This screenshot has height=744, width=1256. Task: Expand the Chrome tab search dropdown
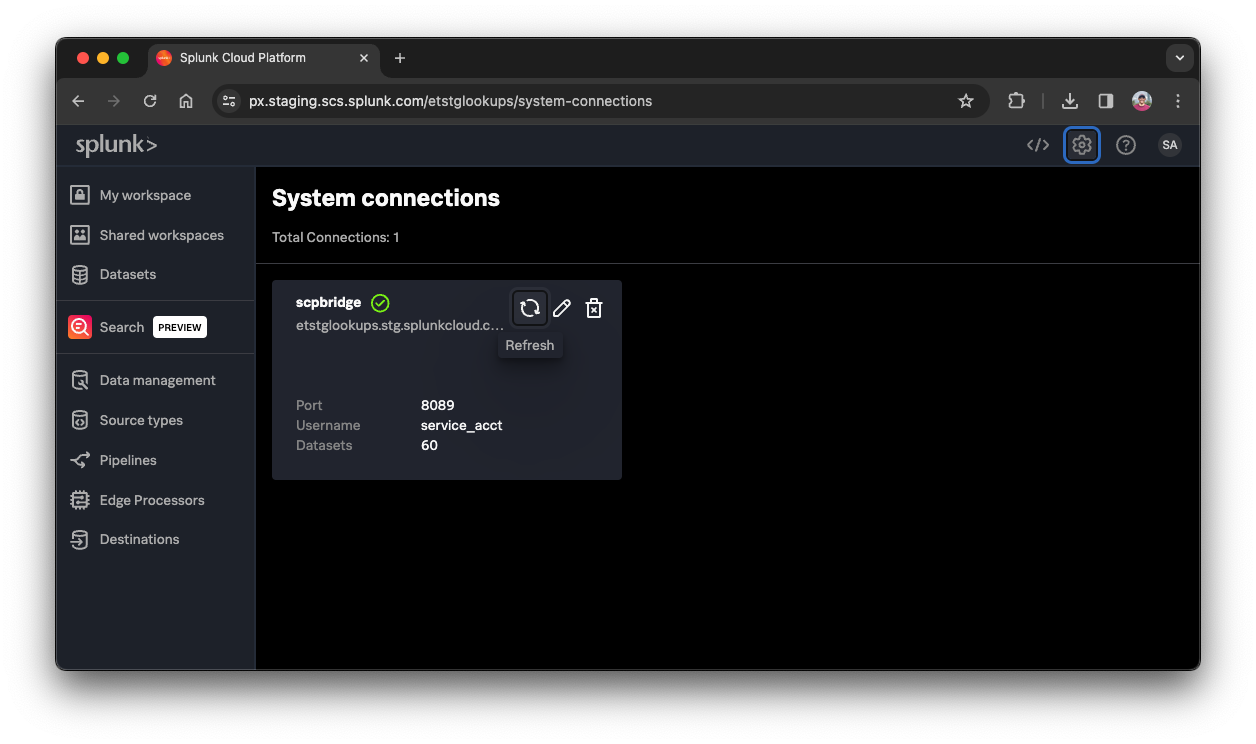1180,58
